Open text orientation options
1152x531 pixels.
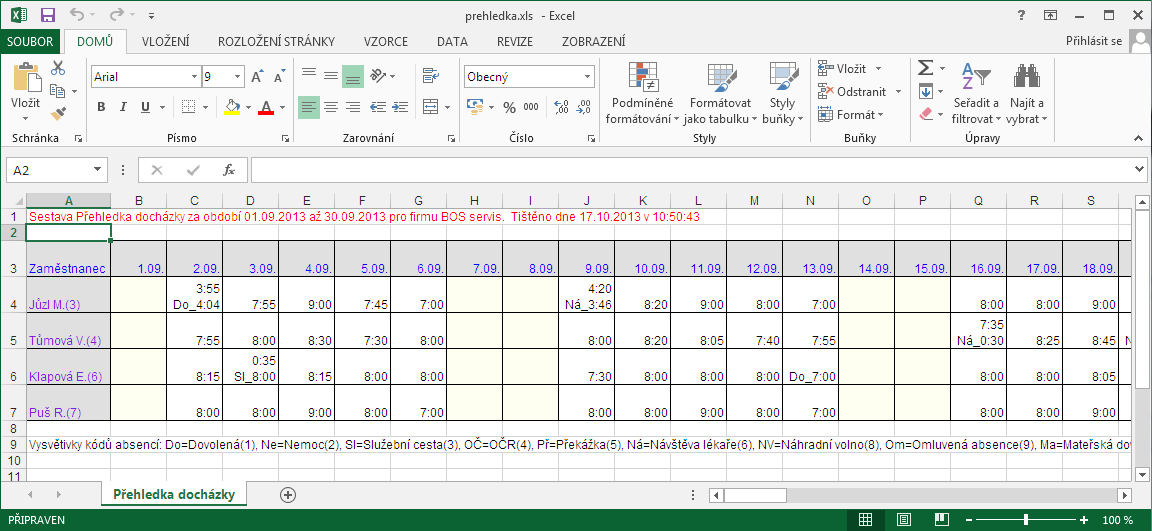(x=381, y=76)
